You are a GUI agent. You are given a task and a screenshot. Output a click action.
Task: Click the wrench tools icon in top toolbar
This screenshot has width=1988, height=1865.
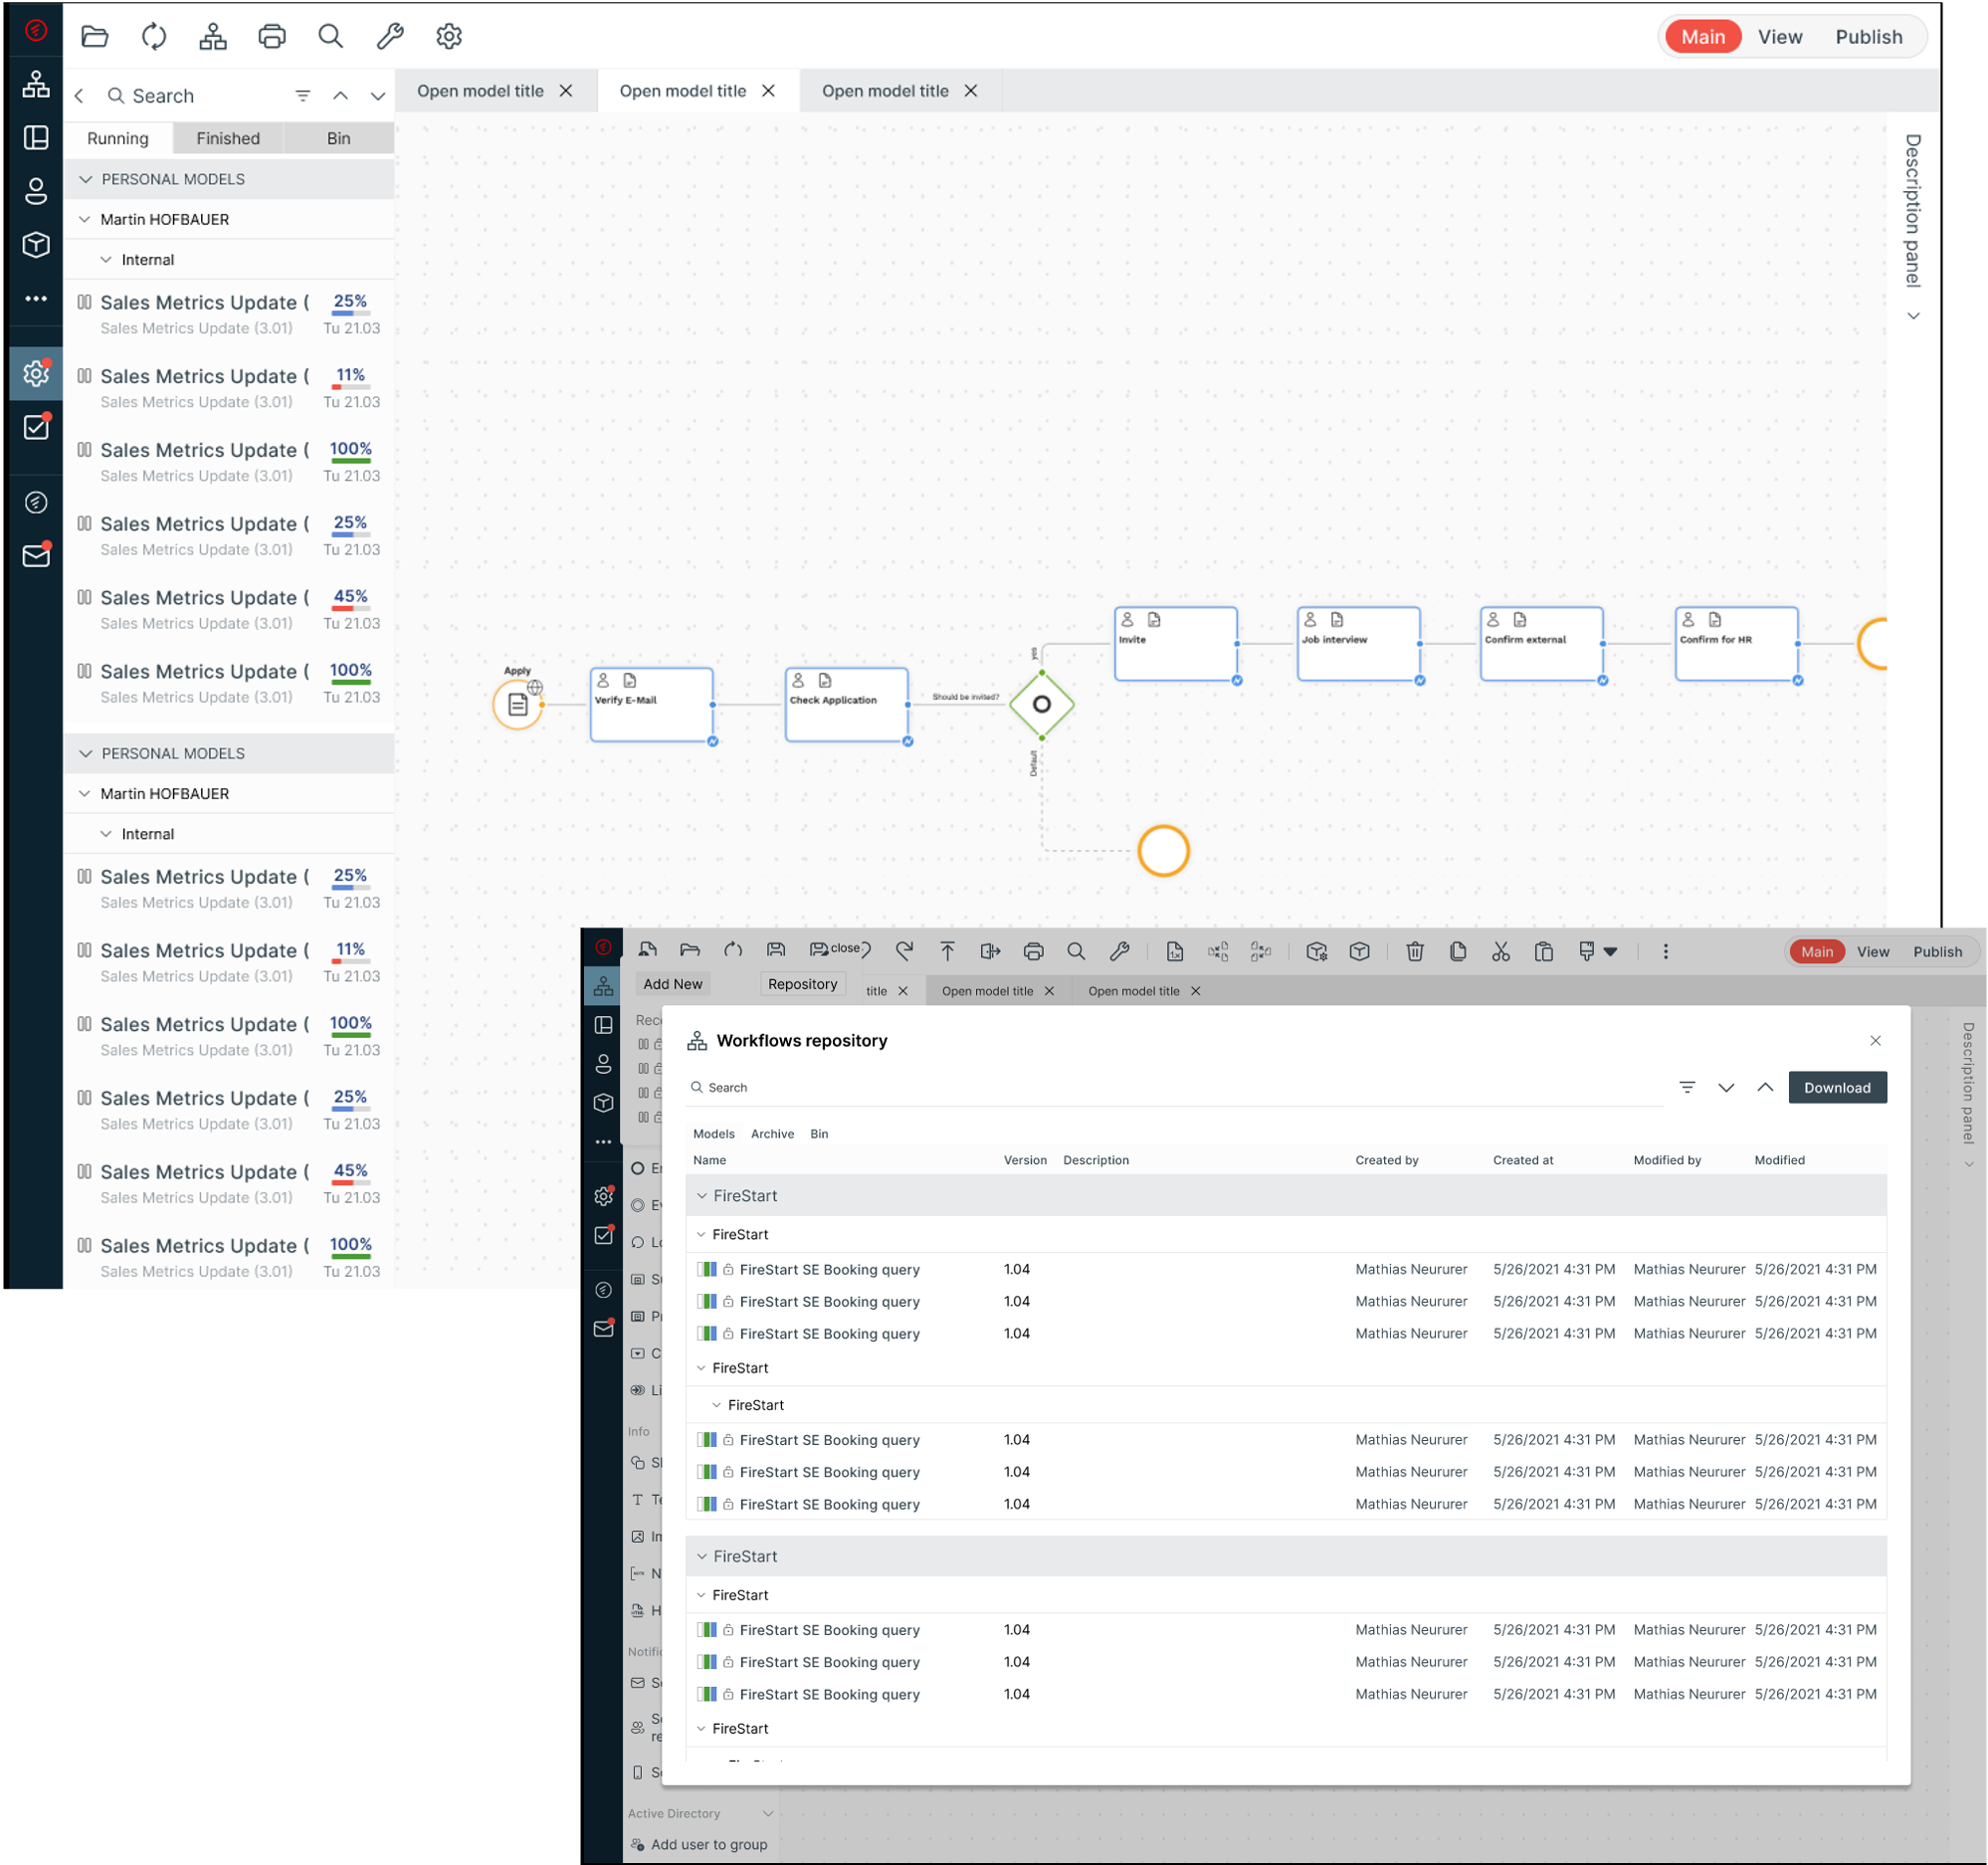tap(389, 37)
